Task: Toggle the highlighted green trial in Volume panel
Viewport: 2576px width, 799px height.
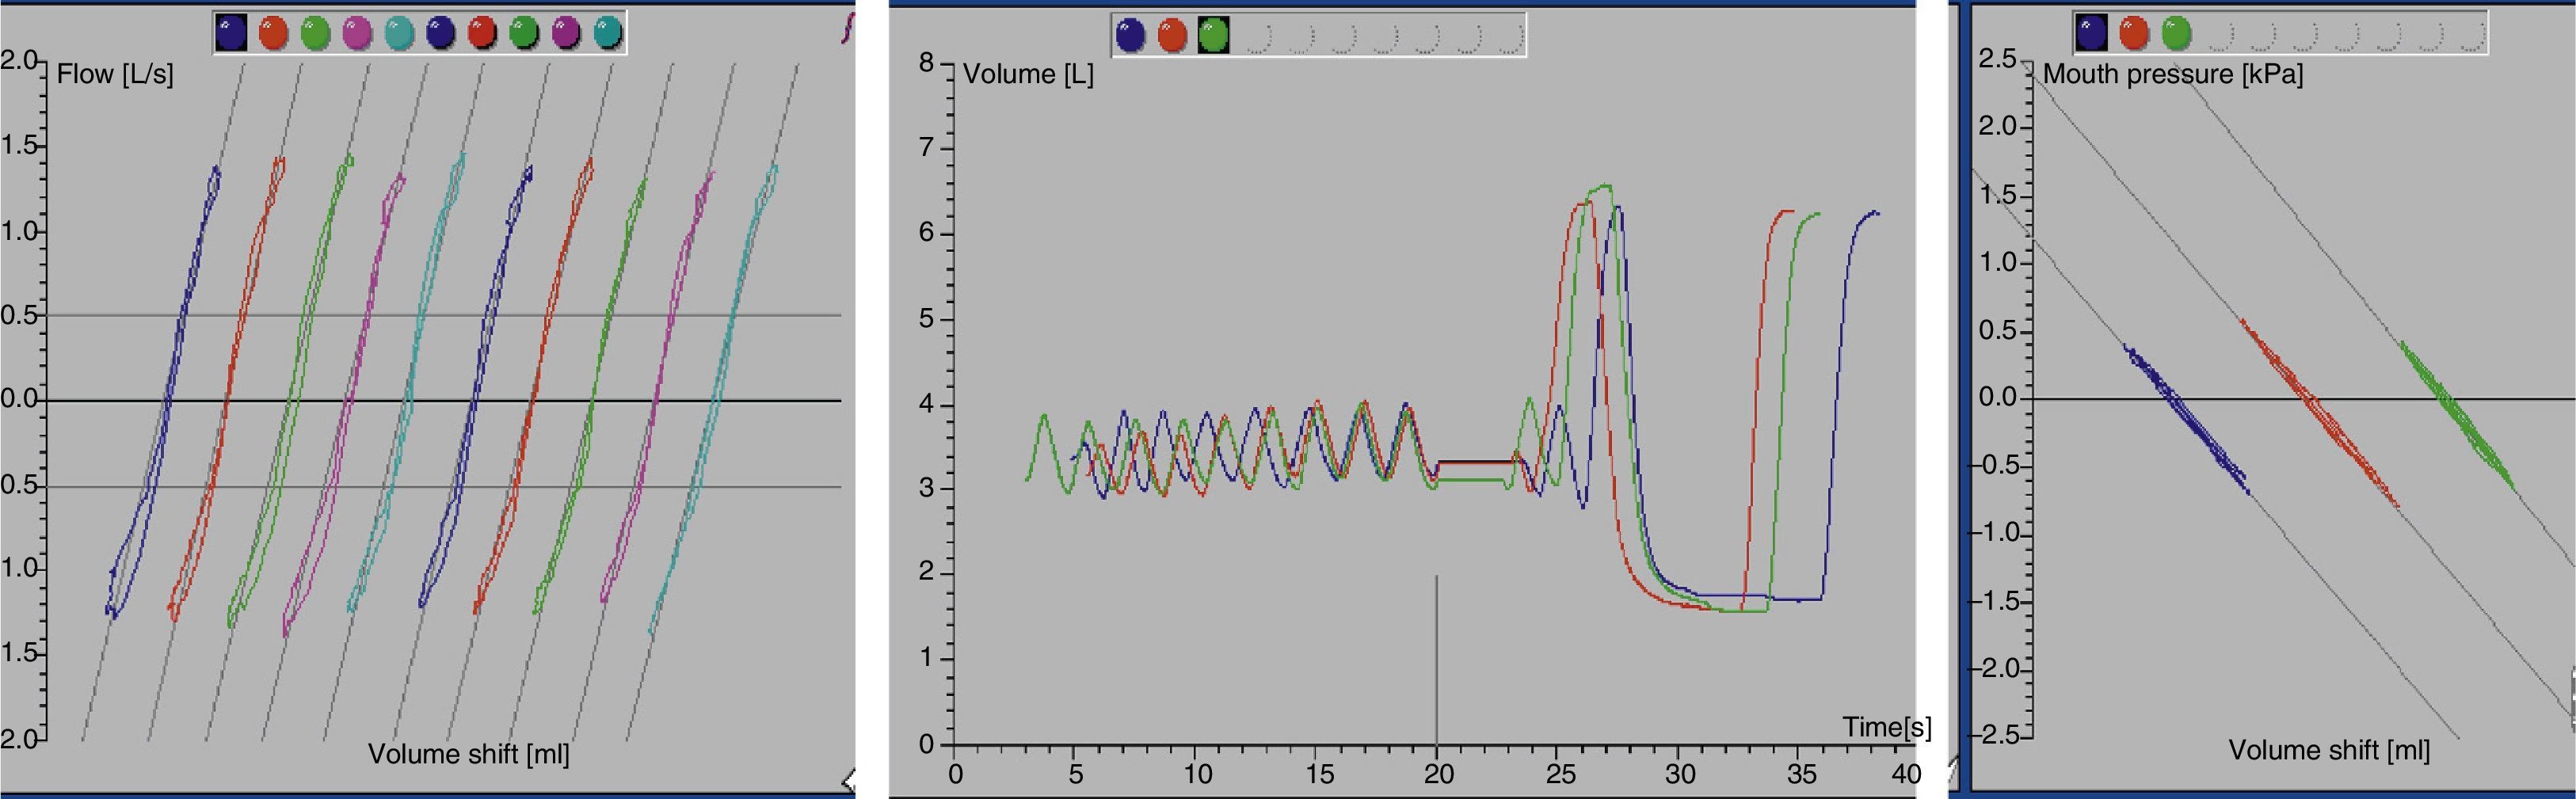Action: click(x=1213, y=36)
